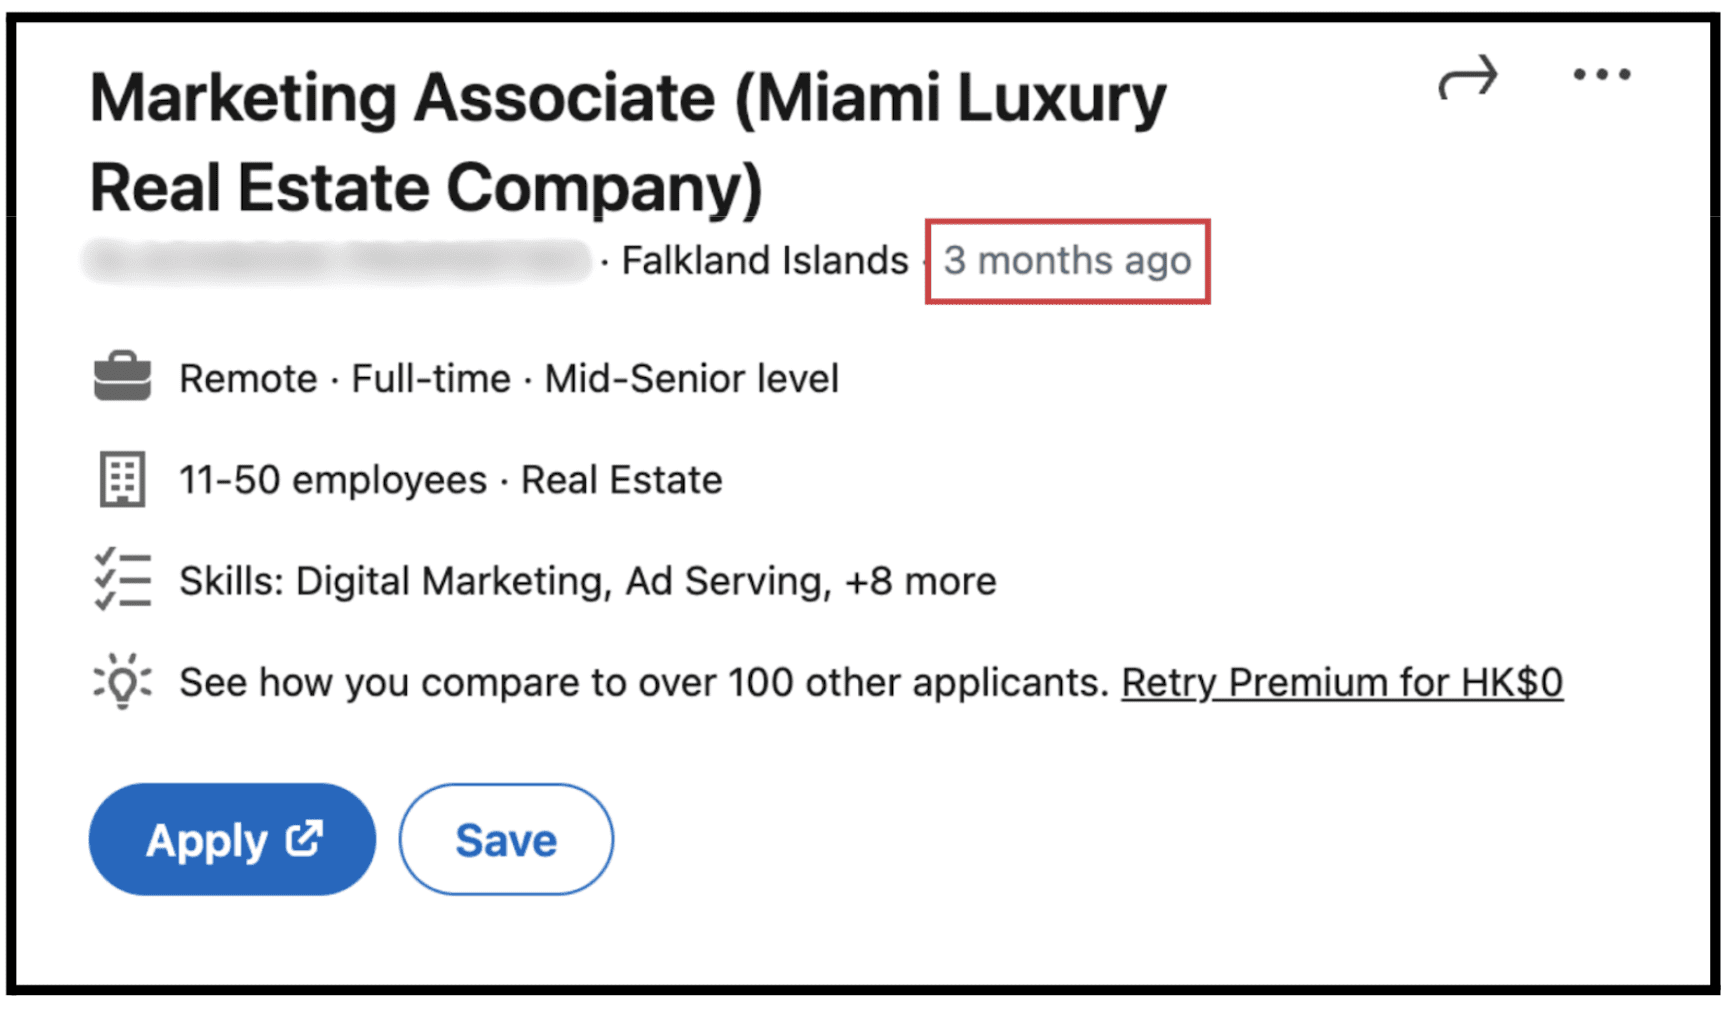The image size is (1722, 1010).
Task: Click the skills checklist icon
Action: pos(122,580)
